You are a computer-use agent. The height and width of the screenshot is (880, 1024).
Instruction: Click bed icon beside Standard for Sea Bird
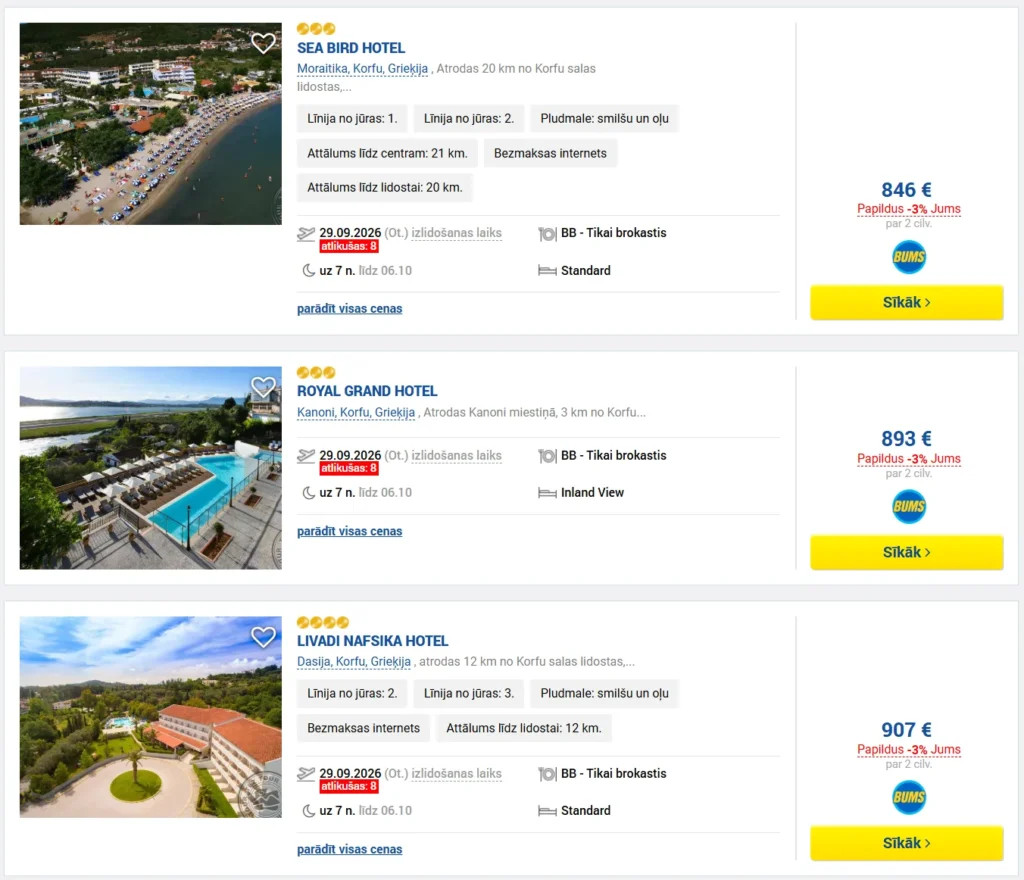[x=547, y=271]
